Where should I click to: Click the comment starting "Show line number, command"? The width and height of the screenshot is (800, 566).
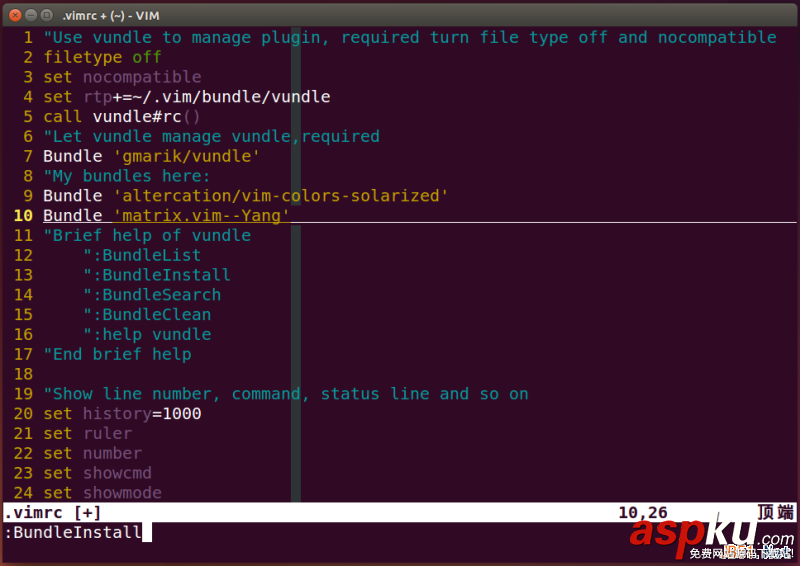(286, 394)
